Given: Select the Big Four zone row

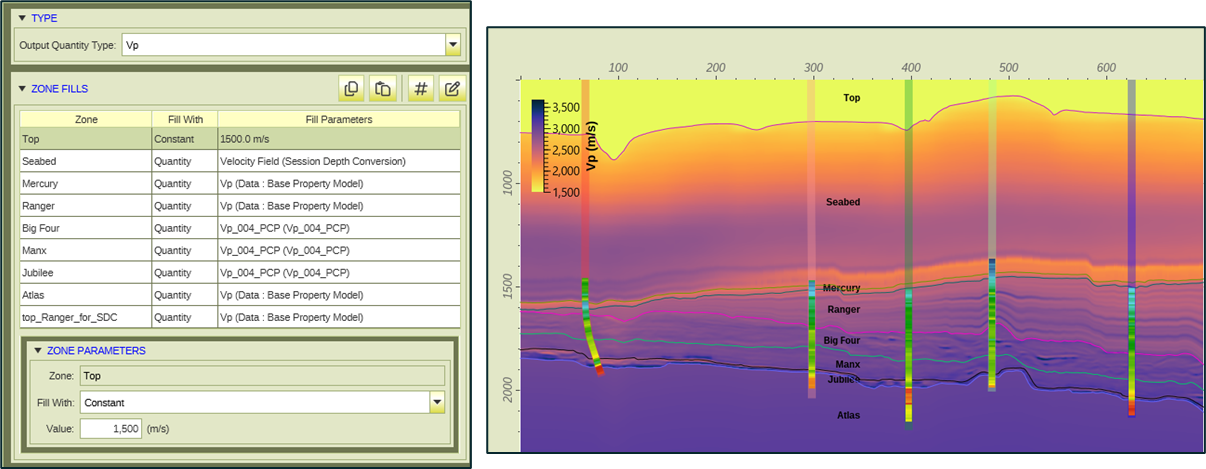Looking at the screenshot, I should [240, 228].
